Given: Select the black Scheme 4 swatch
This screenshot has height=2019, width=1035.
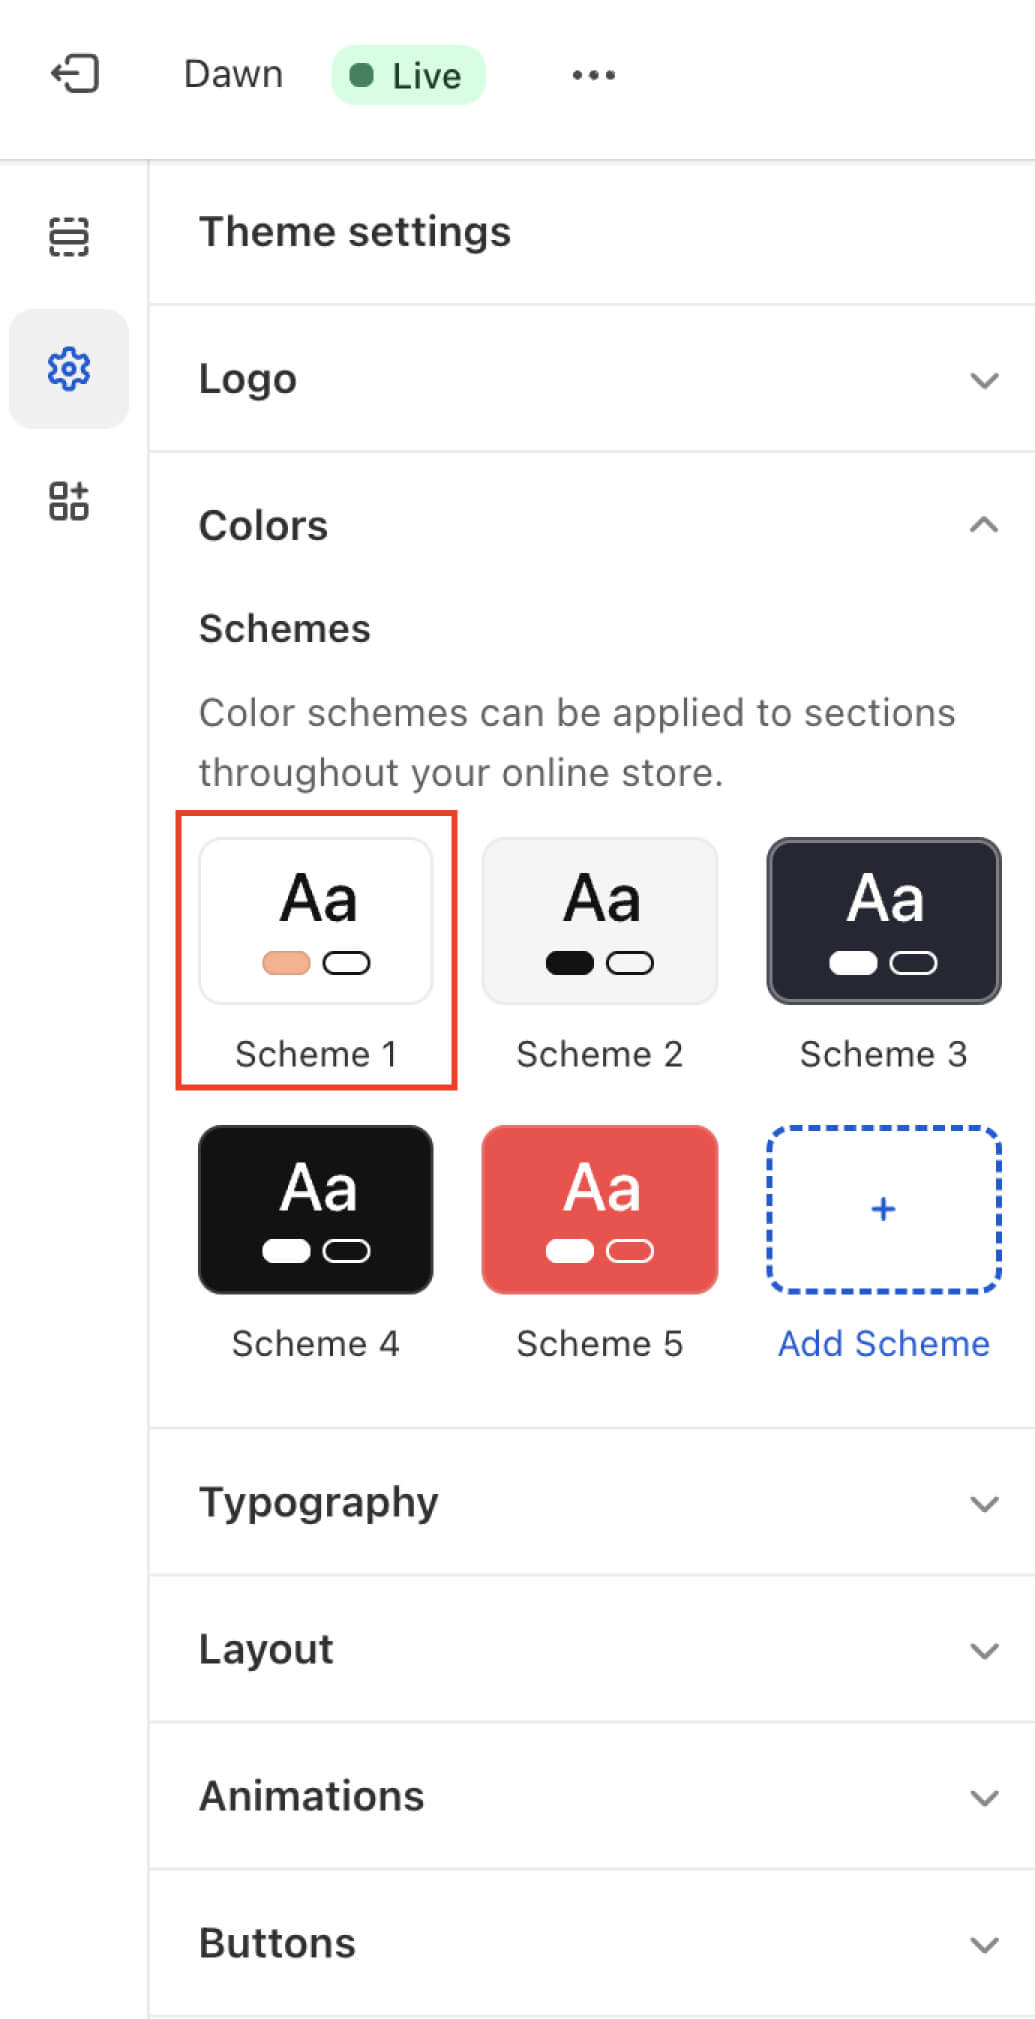Looking at the screenshot, I should (316, 1209).
